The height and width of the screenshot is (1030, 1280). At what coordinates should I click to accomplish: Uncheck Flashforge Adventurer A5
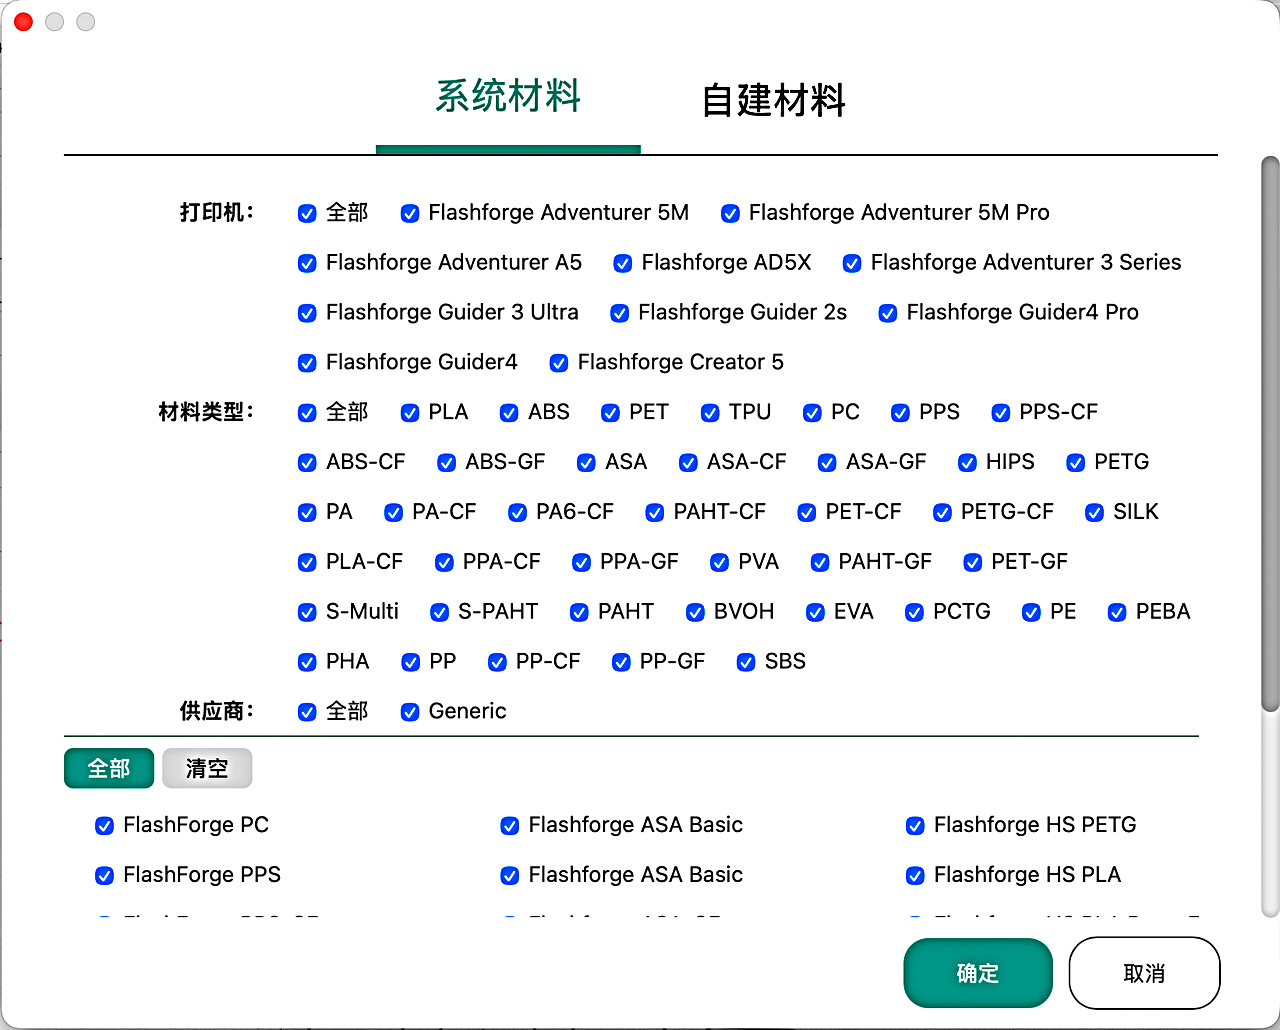coord(307,263)
